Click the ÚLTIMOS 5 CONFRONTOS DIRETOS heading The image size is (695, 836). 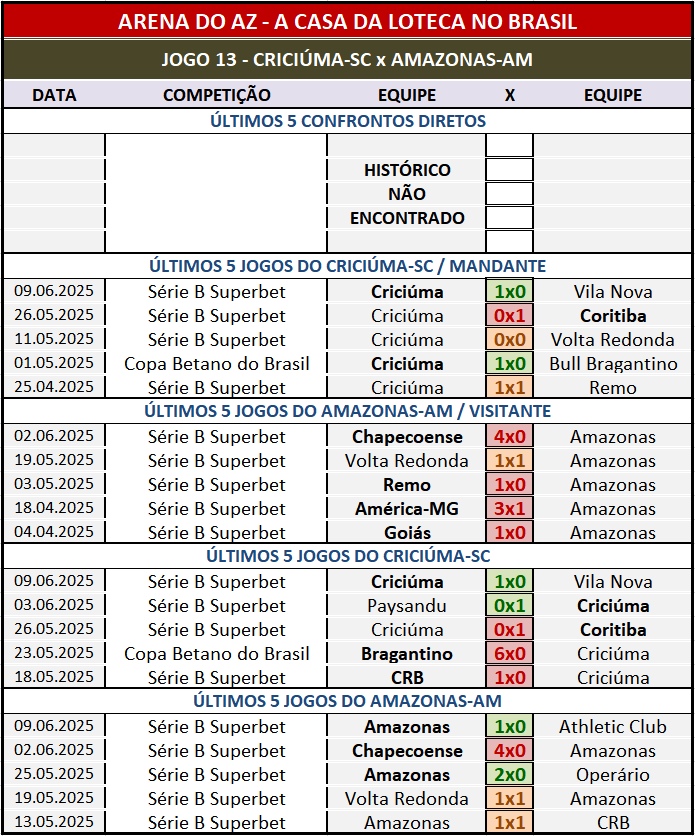click(x=347, y=121)
